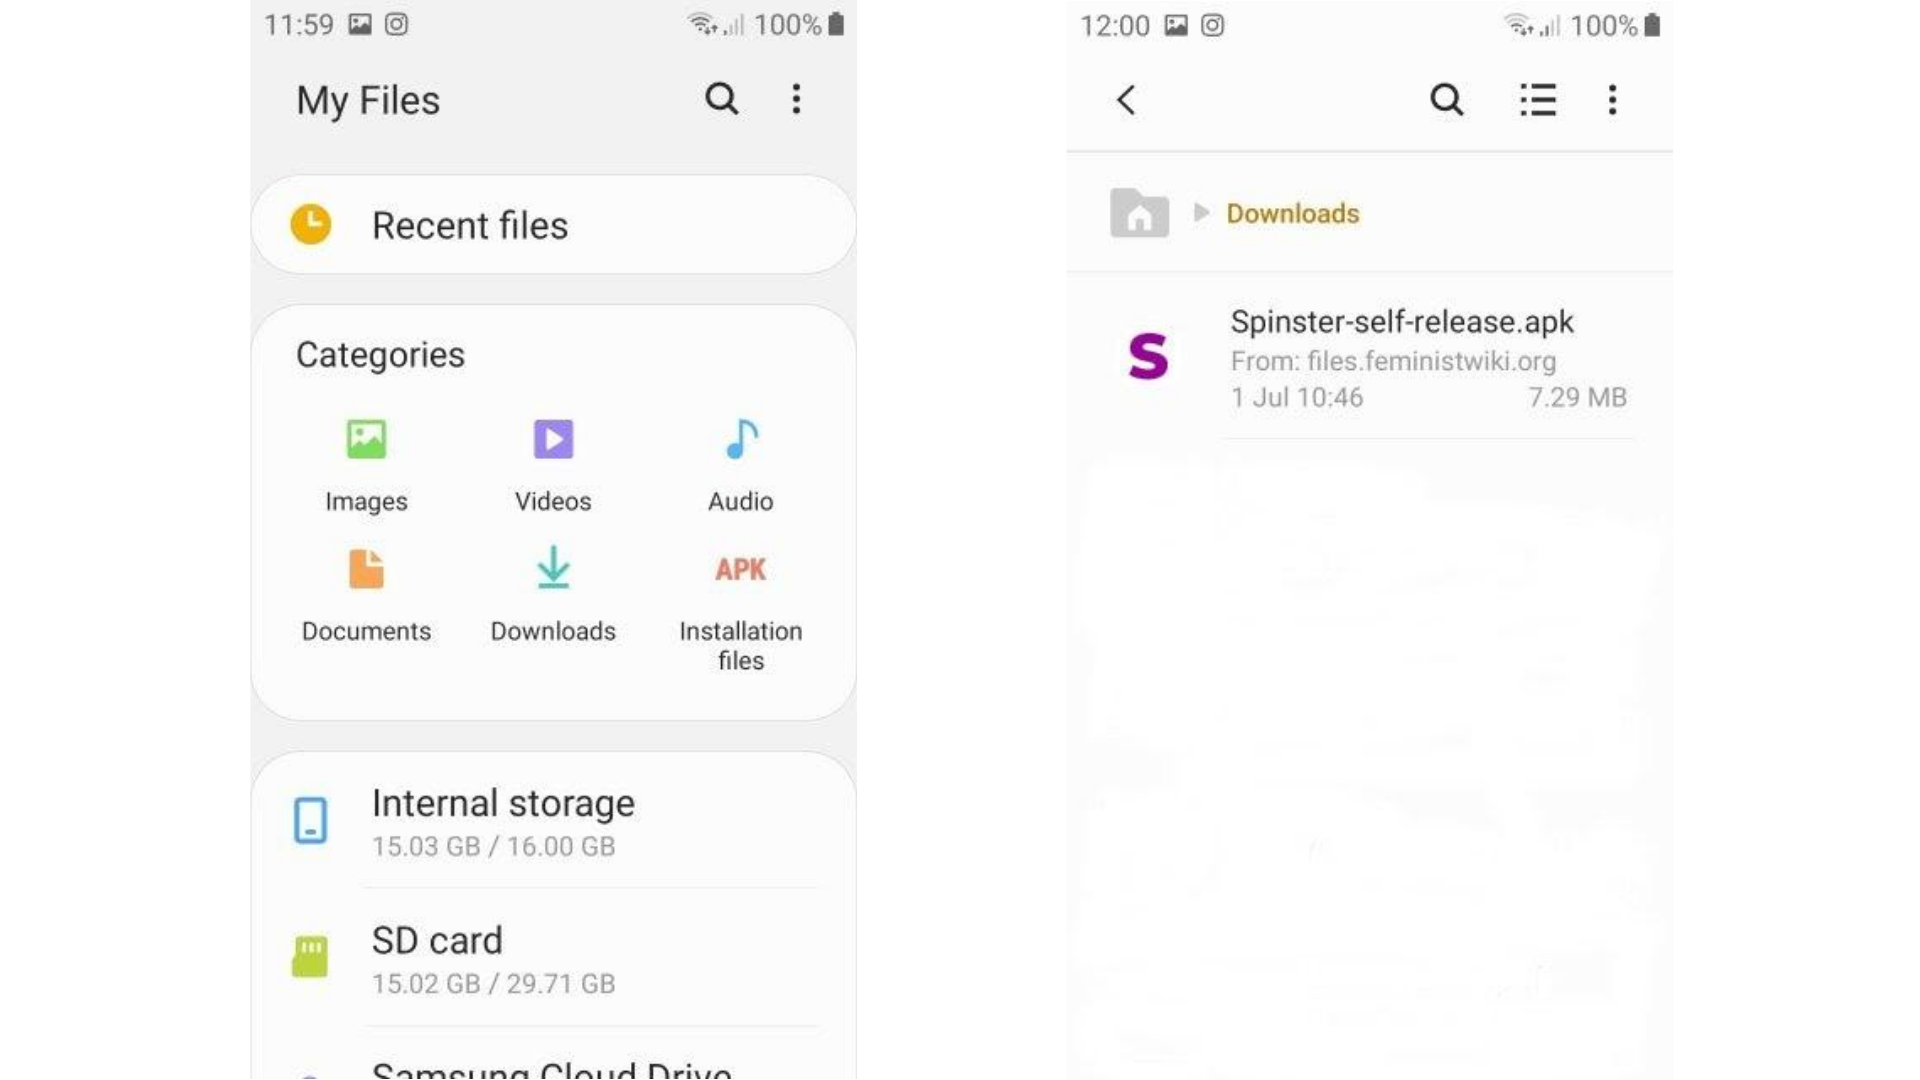Viewport: 1920px width, 1080px height.
Task: Open Internal storage 15.03 GB used
Action: tap(554, 820)
